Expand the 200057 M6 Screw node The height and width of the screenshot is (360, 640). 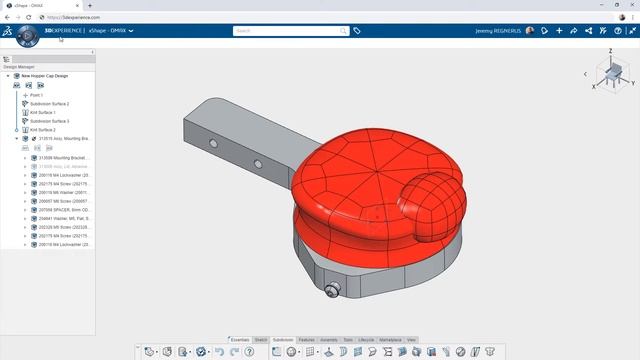(25, 201)
